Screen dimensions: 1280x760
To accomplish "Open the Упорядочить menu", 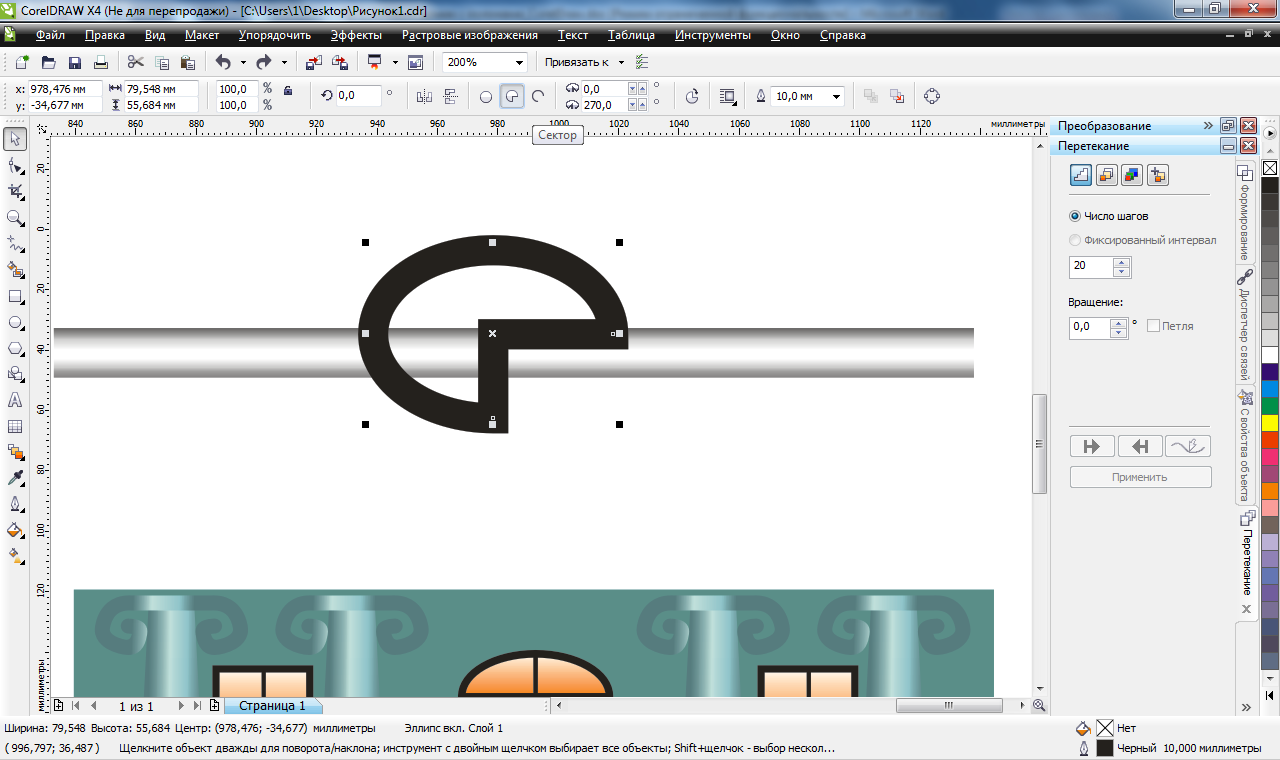I will 275,35.
